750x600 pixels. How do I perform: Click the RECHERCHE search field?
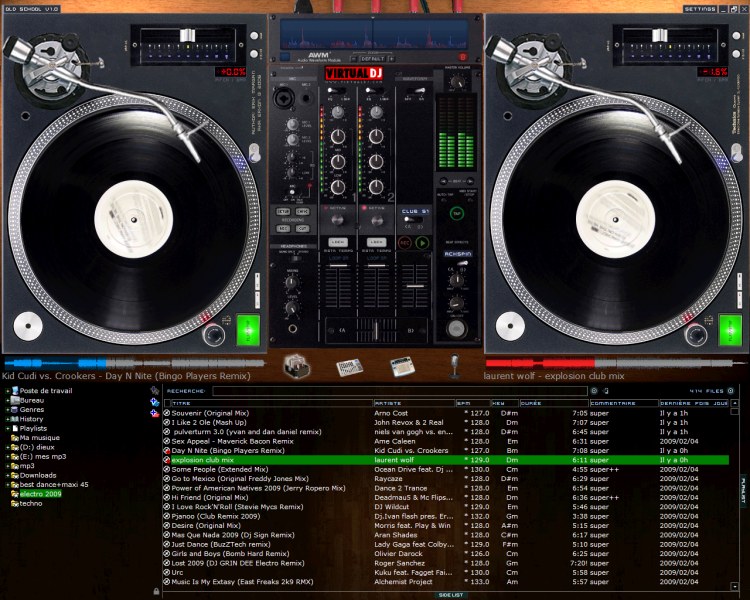pyautogui.click(x=399, y=391)
